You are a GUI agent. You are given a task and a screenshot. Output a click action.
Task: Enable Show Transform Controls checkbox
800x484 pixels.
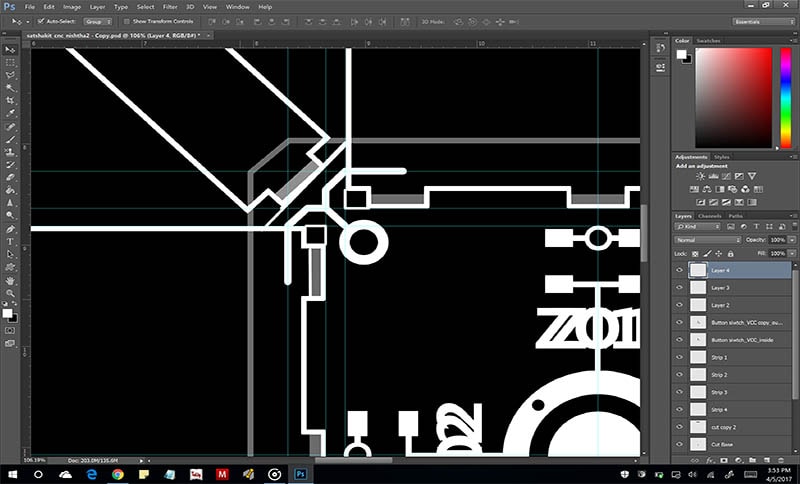coord(127,21)
